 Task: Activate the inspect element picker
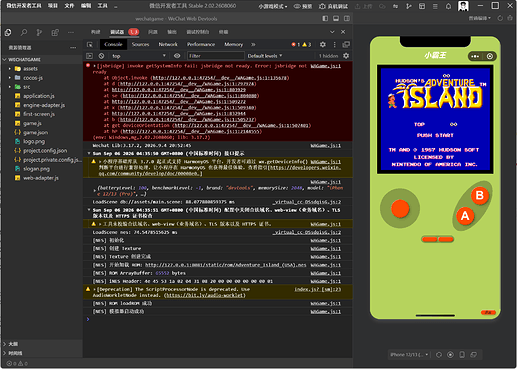(90, 44)
